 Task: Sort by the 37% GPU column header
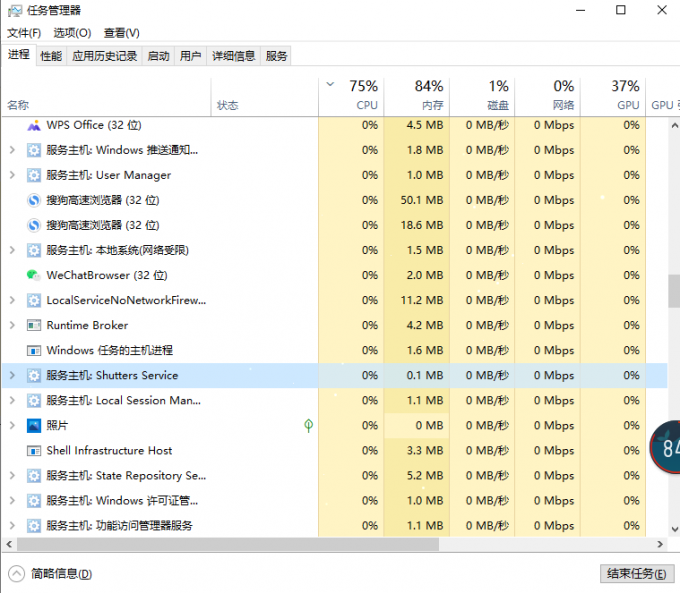pyautogui.click(x=613, y=96)
